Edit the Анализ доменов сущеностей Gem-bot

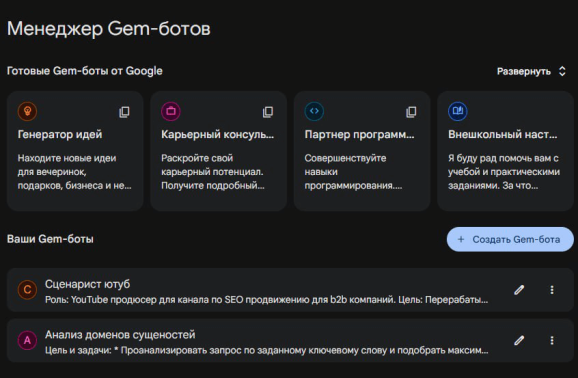[x=519, y=340]
